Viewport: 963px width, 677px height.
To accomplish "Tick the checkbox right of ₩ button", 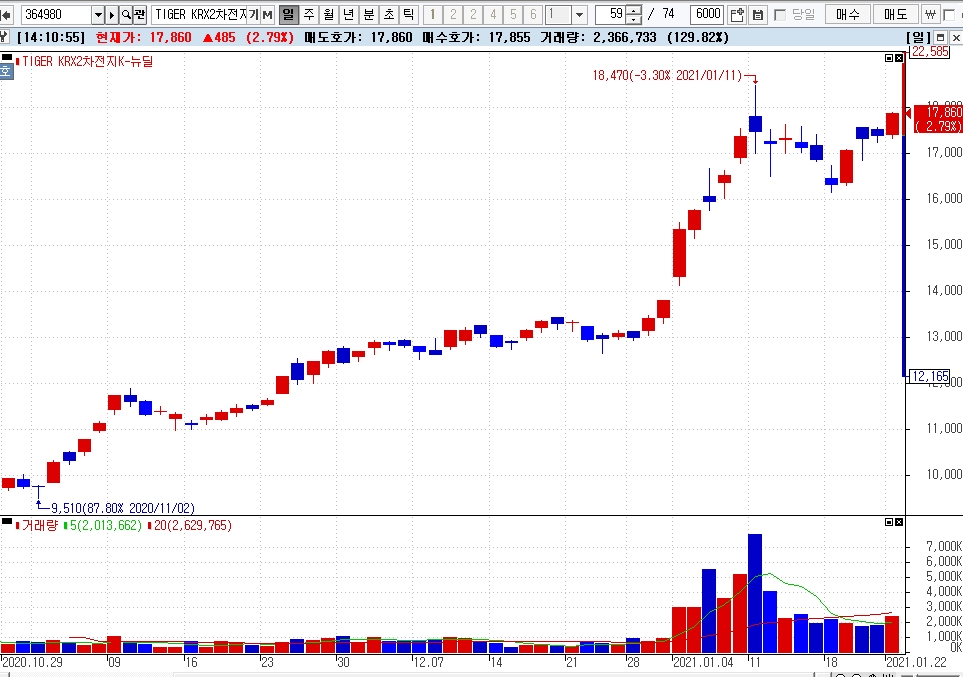I will click(948, 15).
